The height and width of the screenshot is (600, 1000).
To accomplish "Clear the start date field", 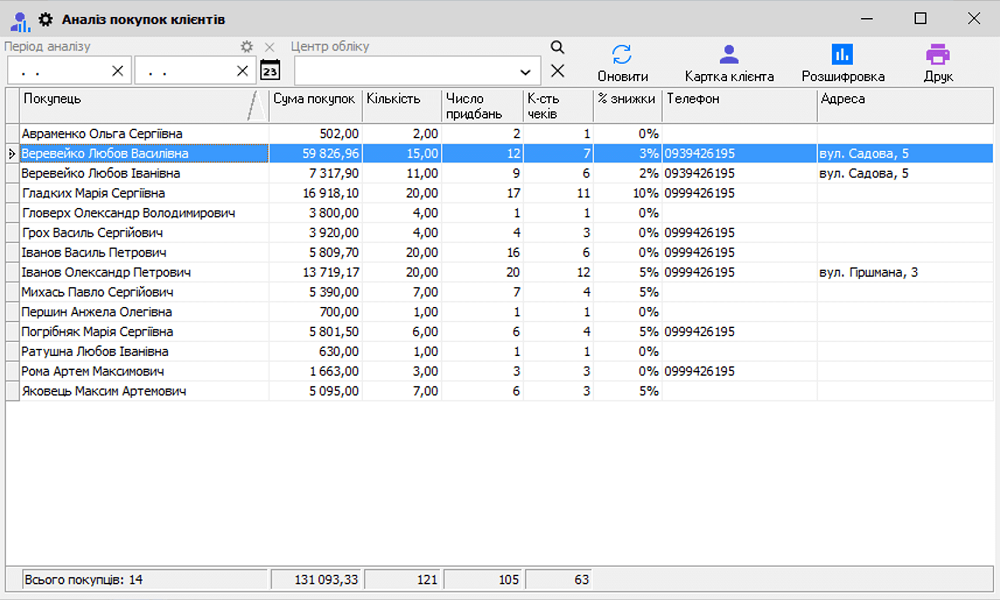I will point(117,71).
